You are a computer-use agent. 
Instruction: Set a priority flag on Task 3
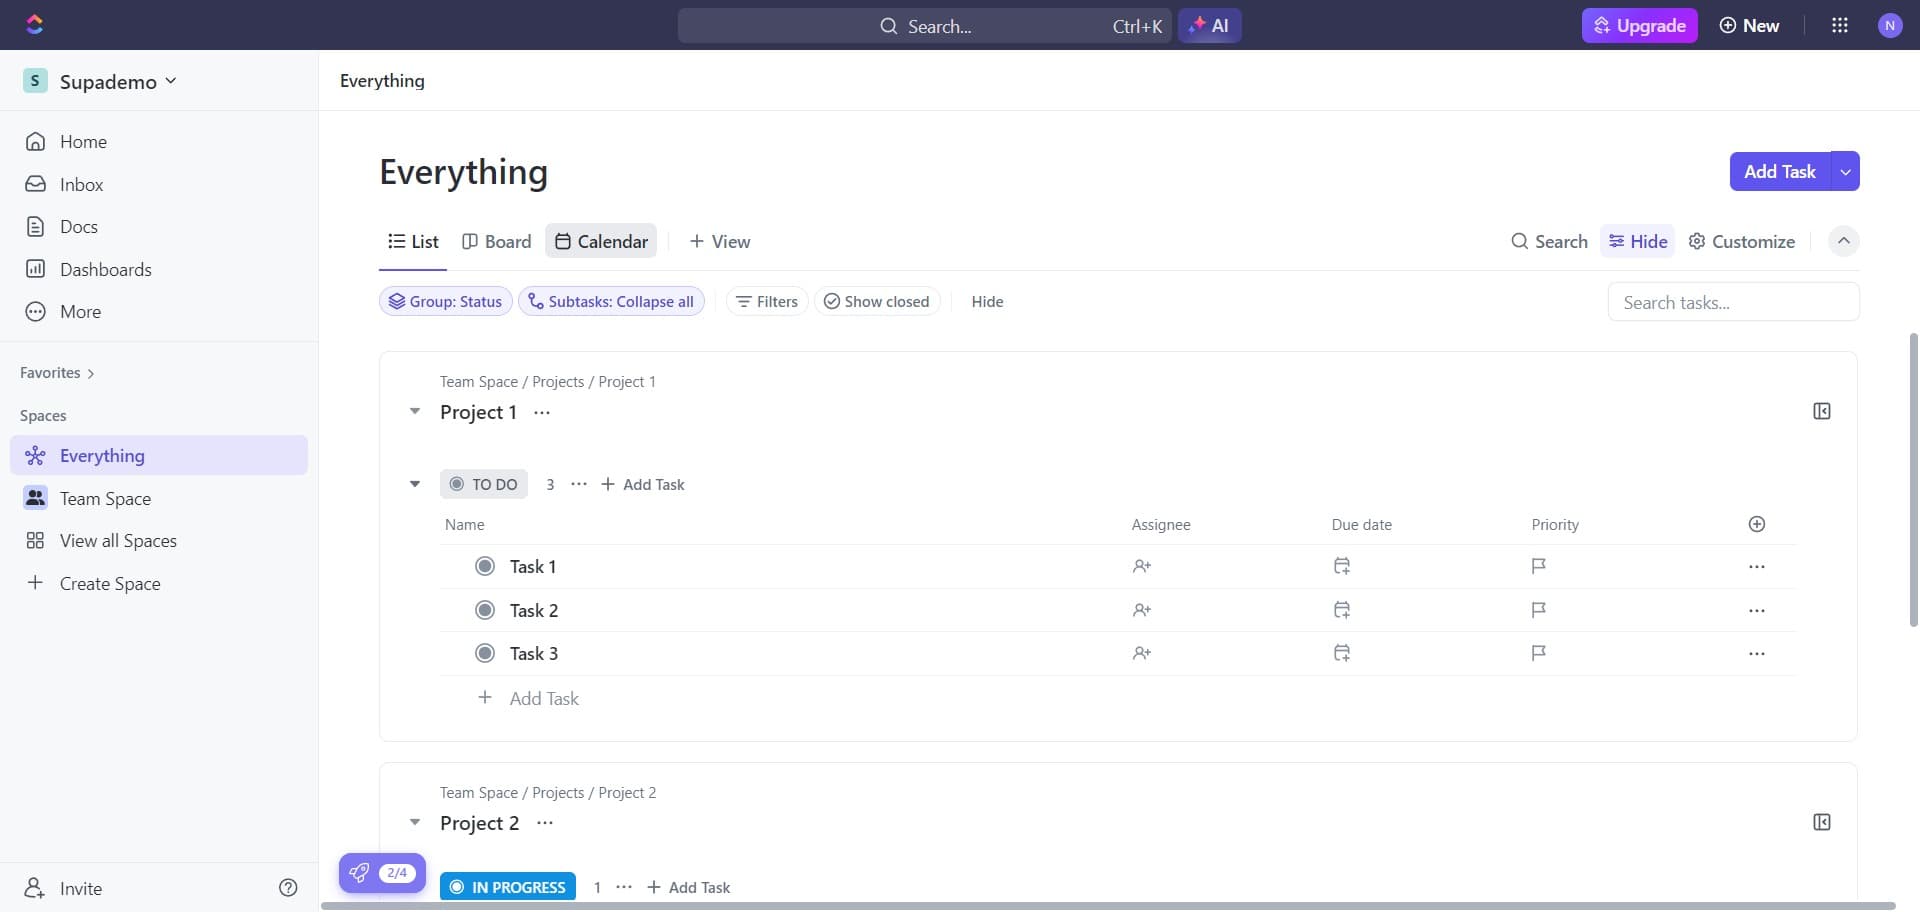pyautogui.click(x=1538, y=653)
